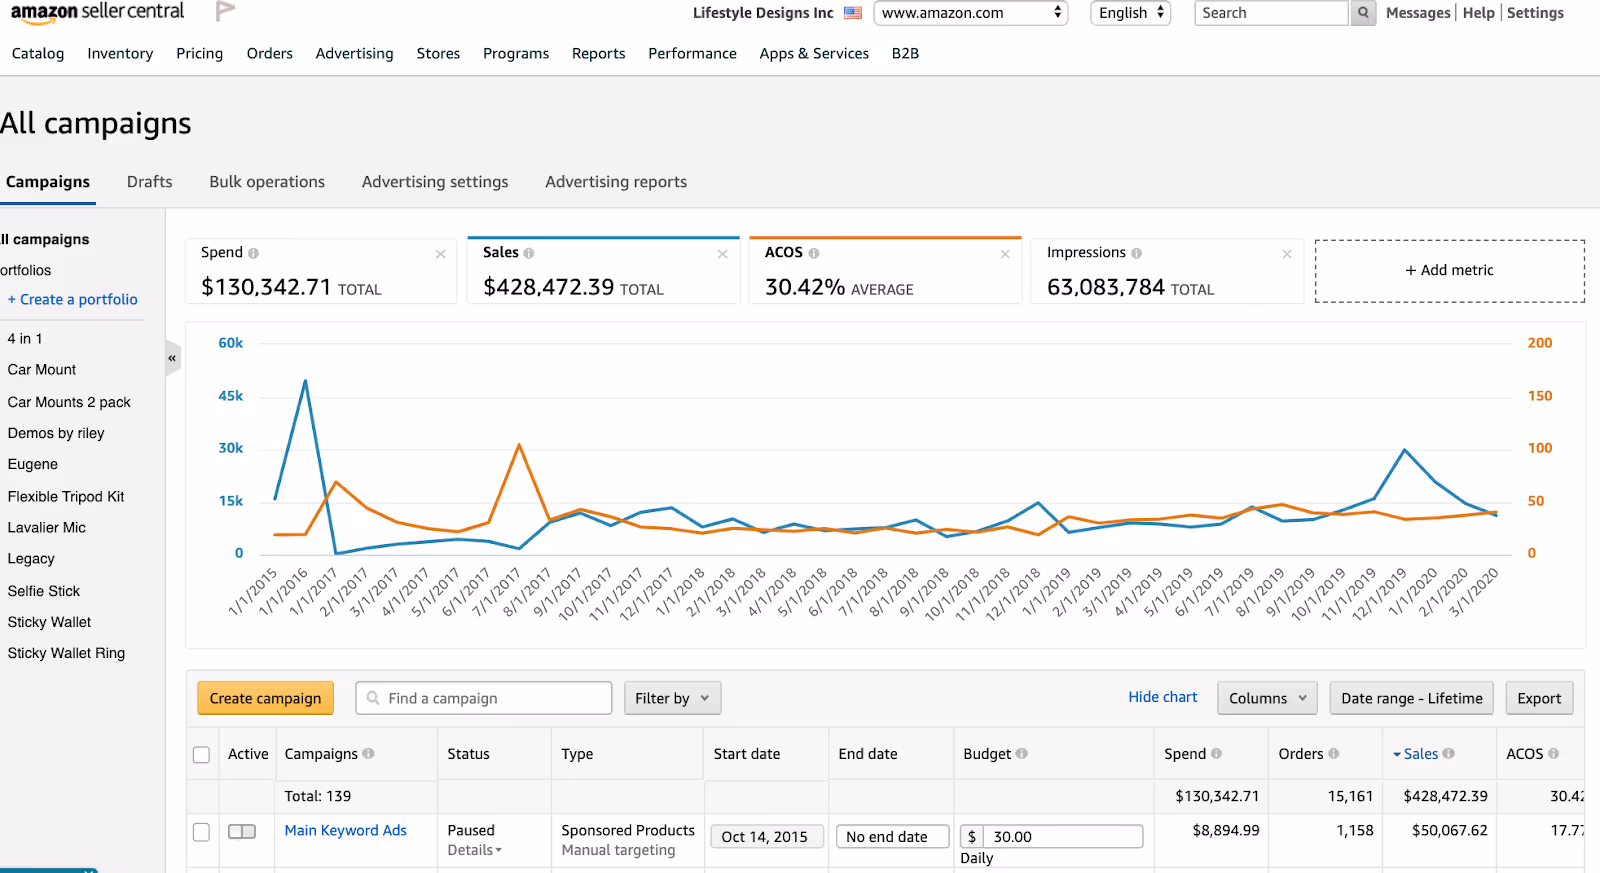This screenshot has height=873, width=1600.
Task: Click the info icon next to Sales metric
Action: pos(529,253)
